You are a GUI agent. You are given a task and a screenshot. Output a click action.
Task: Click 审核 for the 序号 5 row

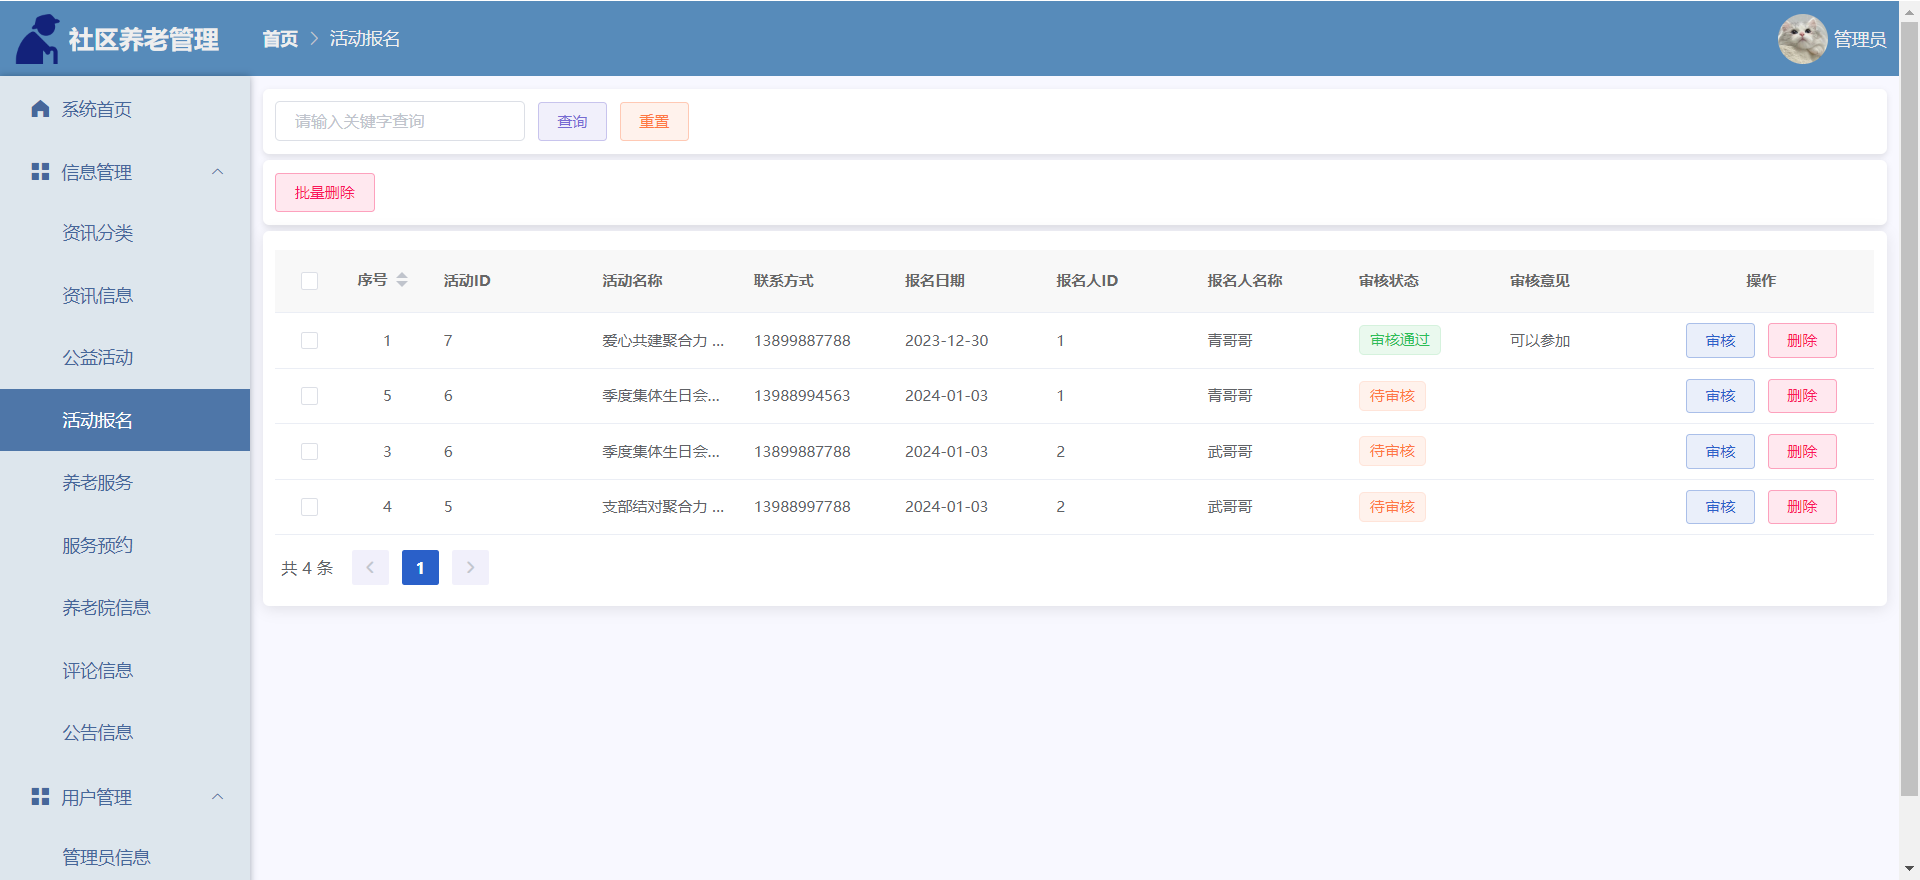pyautogui.click(x=1720, y=396)
